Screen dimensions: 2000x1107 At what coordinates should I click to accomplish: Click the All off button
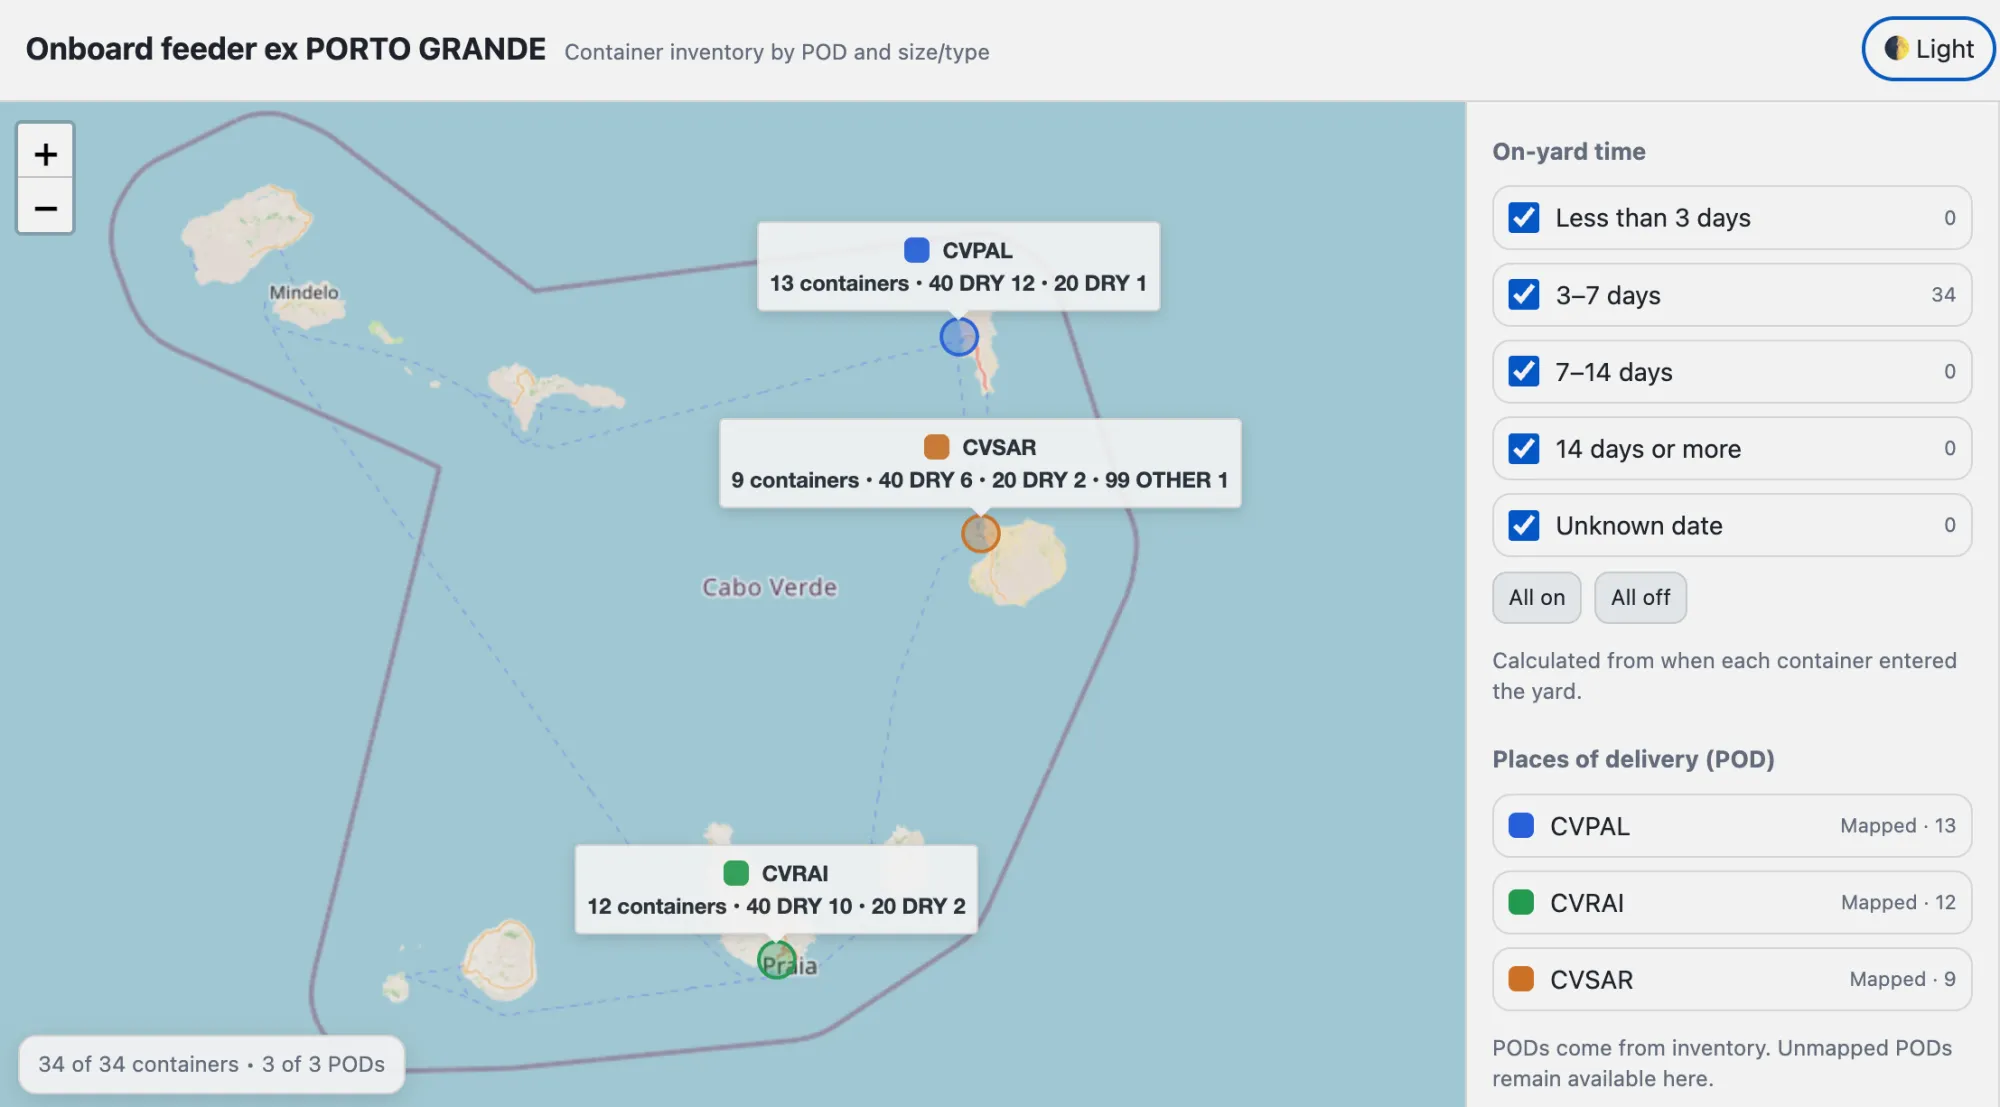1640,597
